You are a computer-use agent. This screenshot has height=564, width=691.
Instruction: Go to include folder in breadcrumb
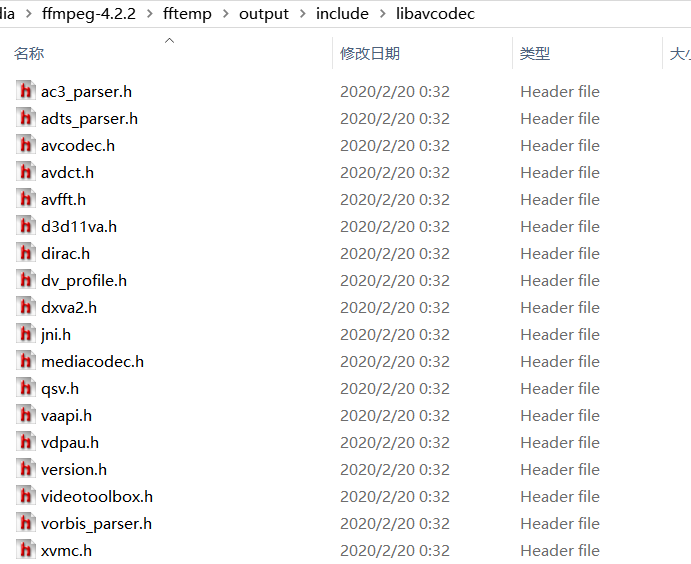342,14
